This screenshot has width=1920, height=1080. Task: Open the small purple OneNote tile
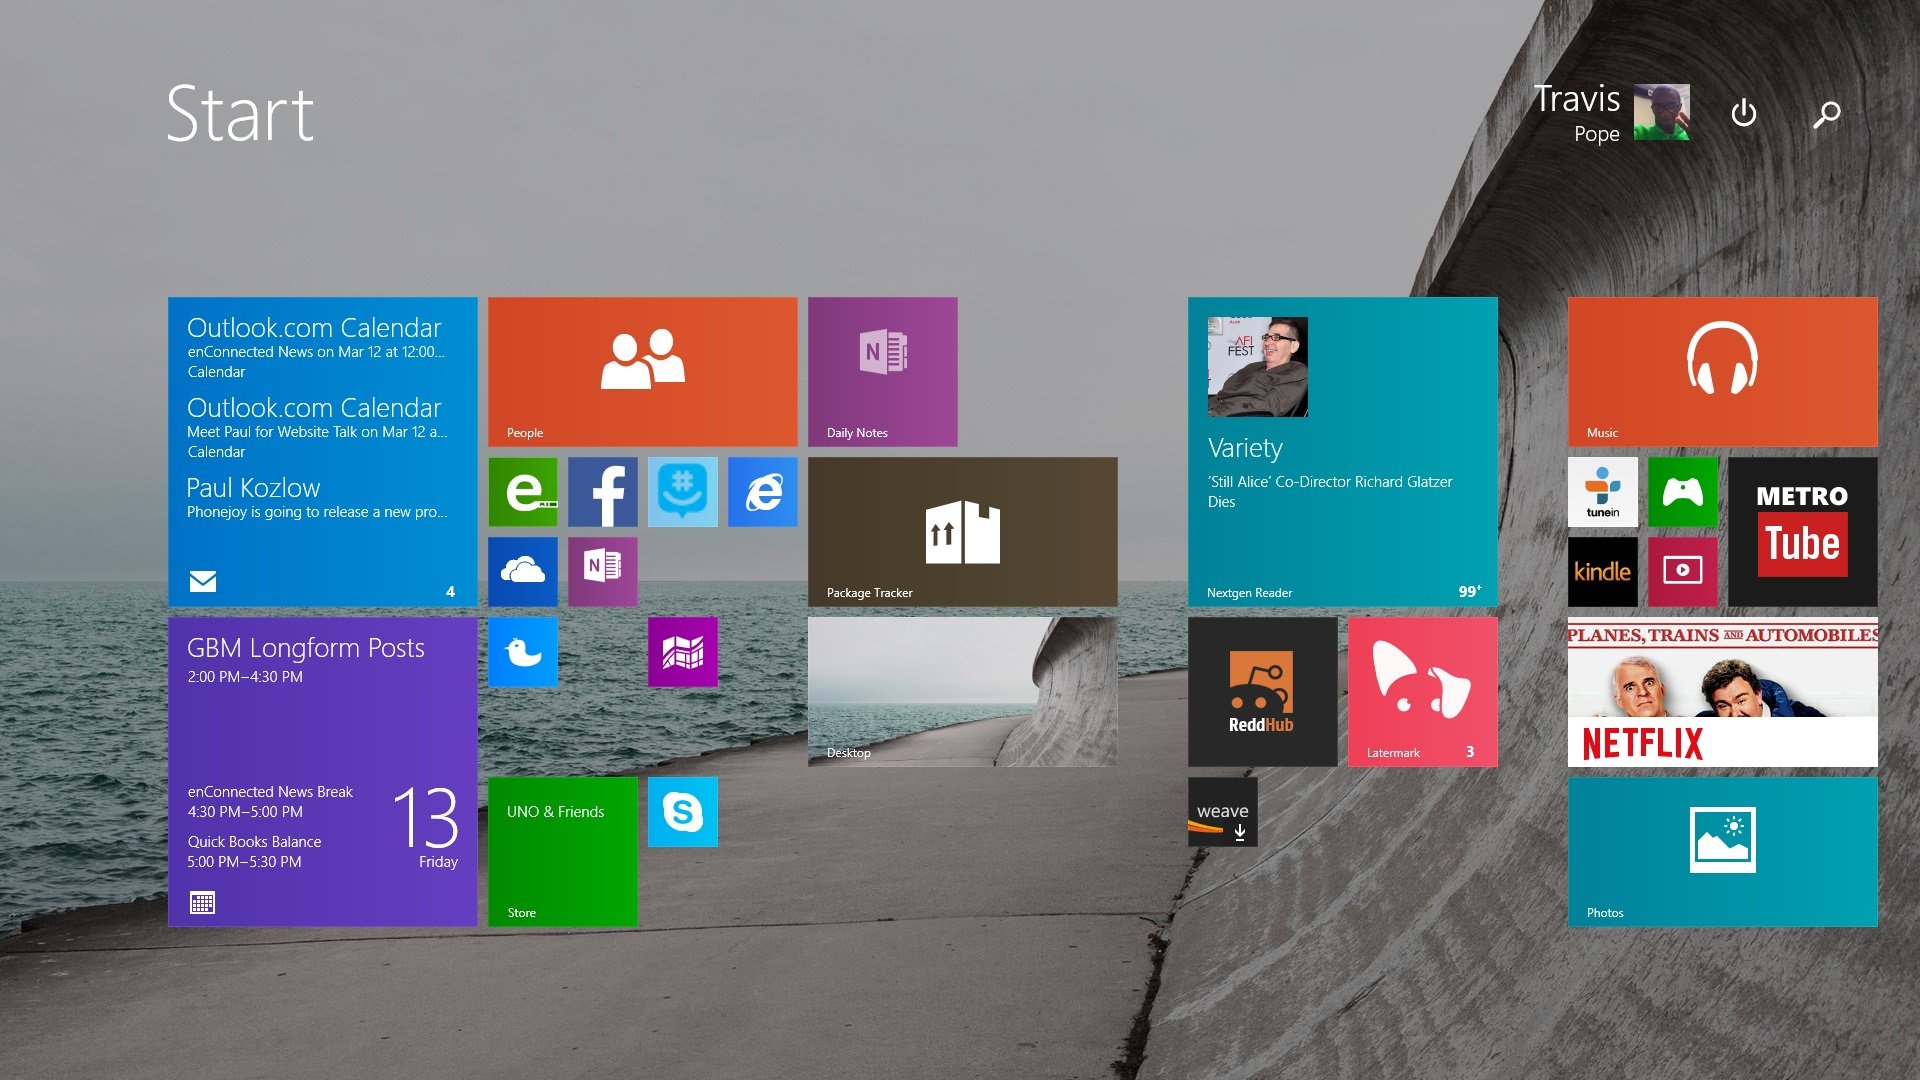coord(602,571)
